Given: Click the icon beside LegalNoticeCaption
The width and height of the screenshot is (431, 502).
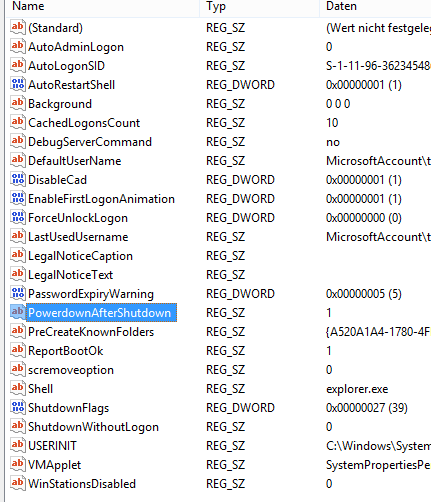Looking at the screenshot, I should (18, 255).
